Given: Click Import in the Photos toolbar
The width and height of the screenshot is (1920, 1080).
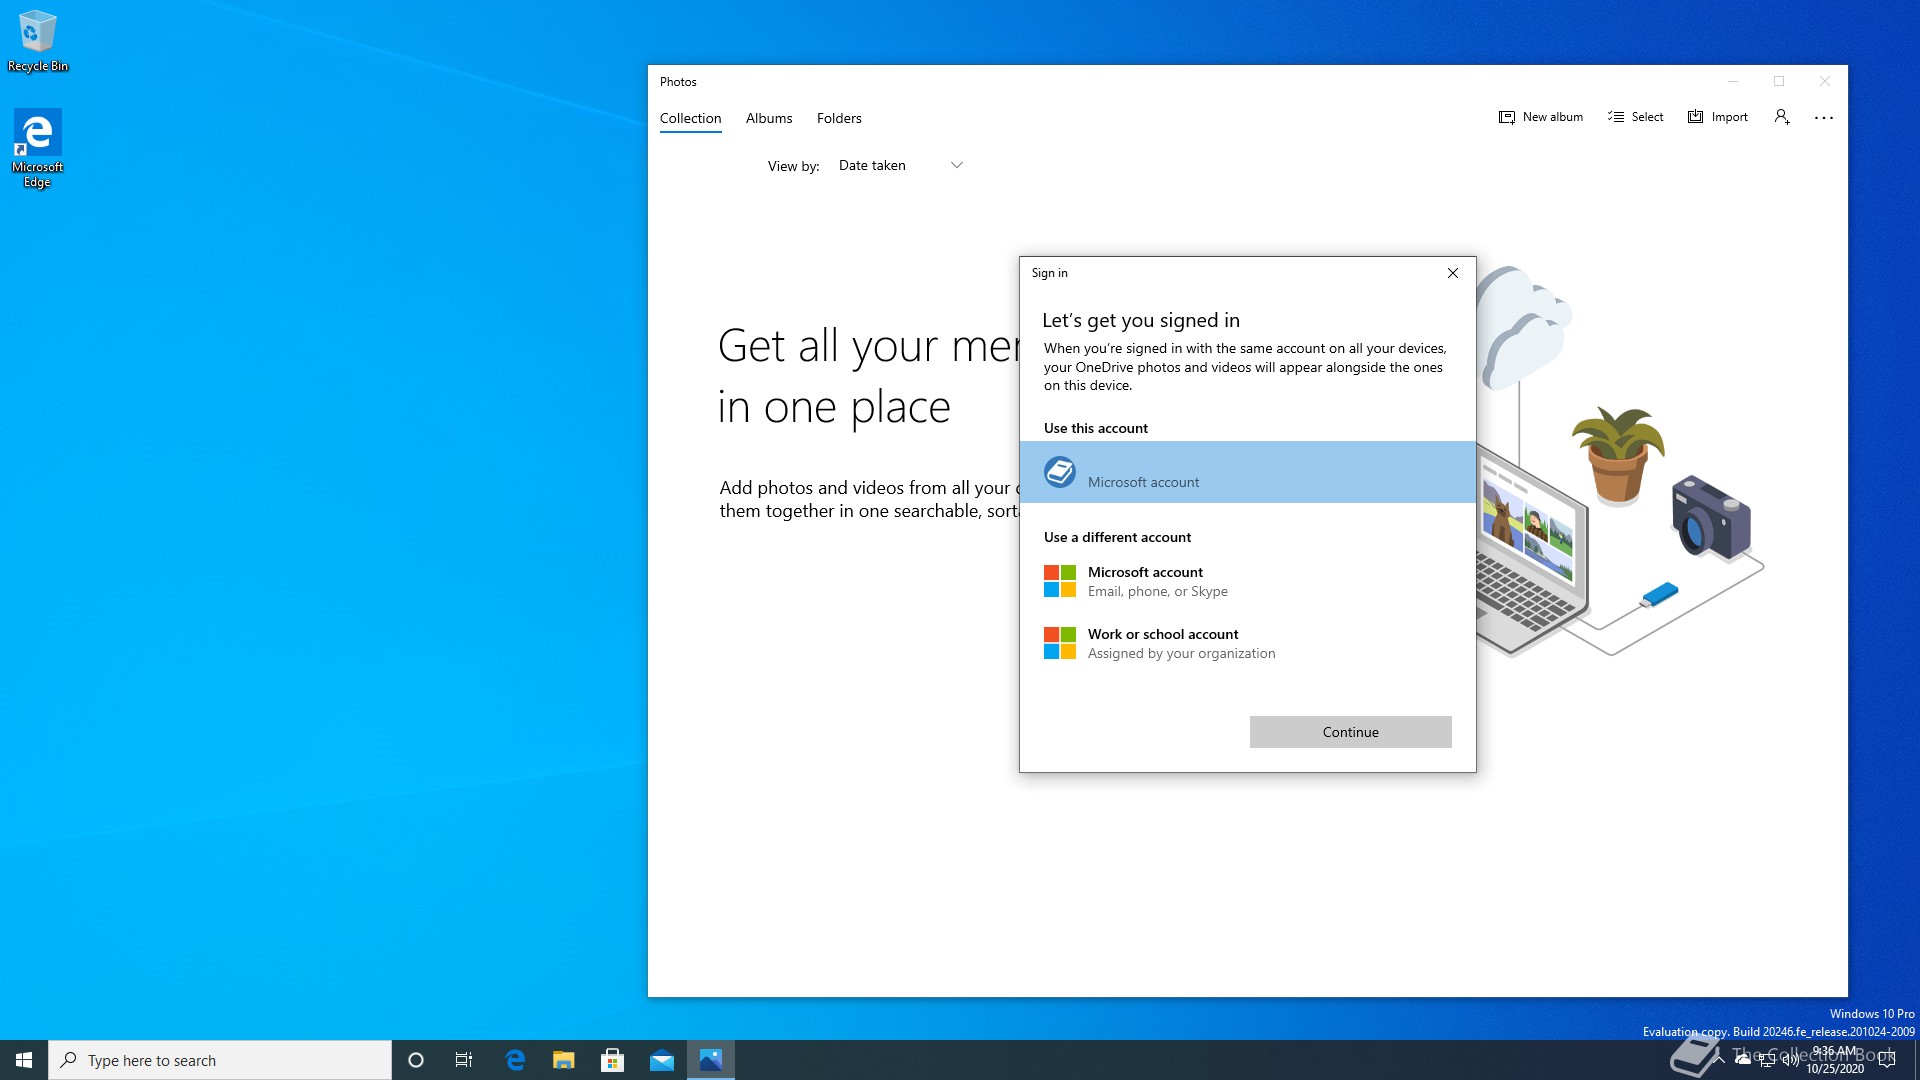Looking at the screenshot, I should 1718,117.
